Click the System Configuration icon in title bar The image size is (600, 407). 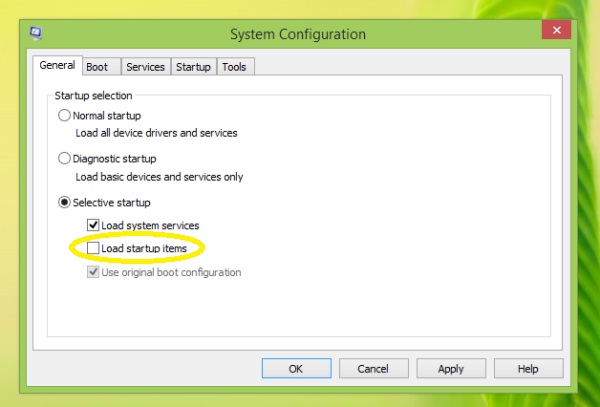[36, 34]
